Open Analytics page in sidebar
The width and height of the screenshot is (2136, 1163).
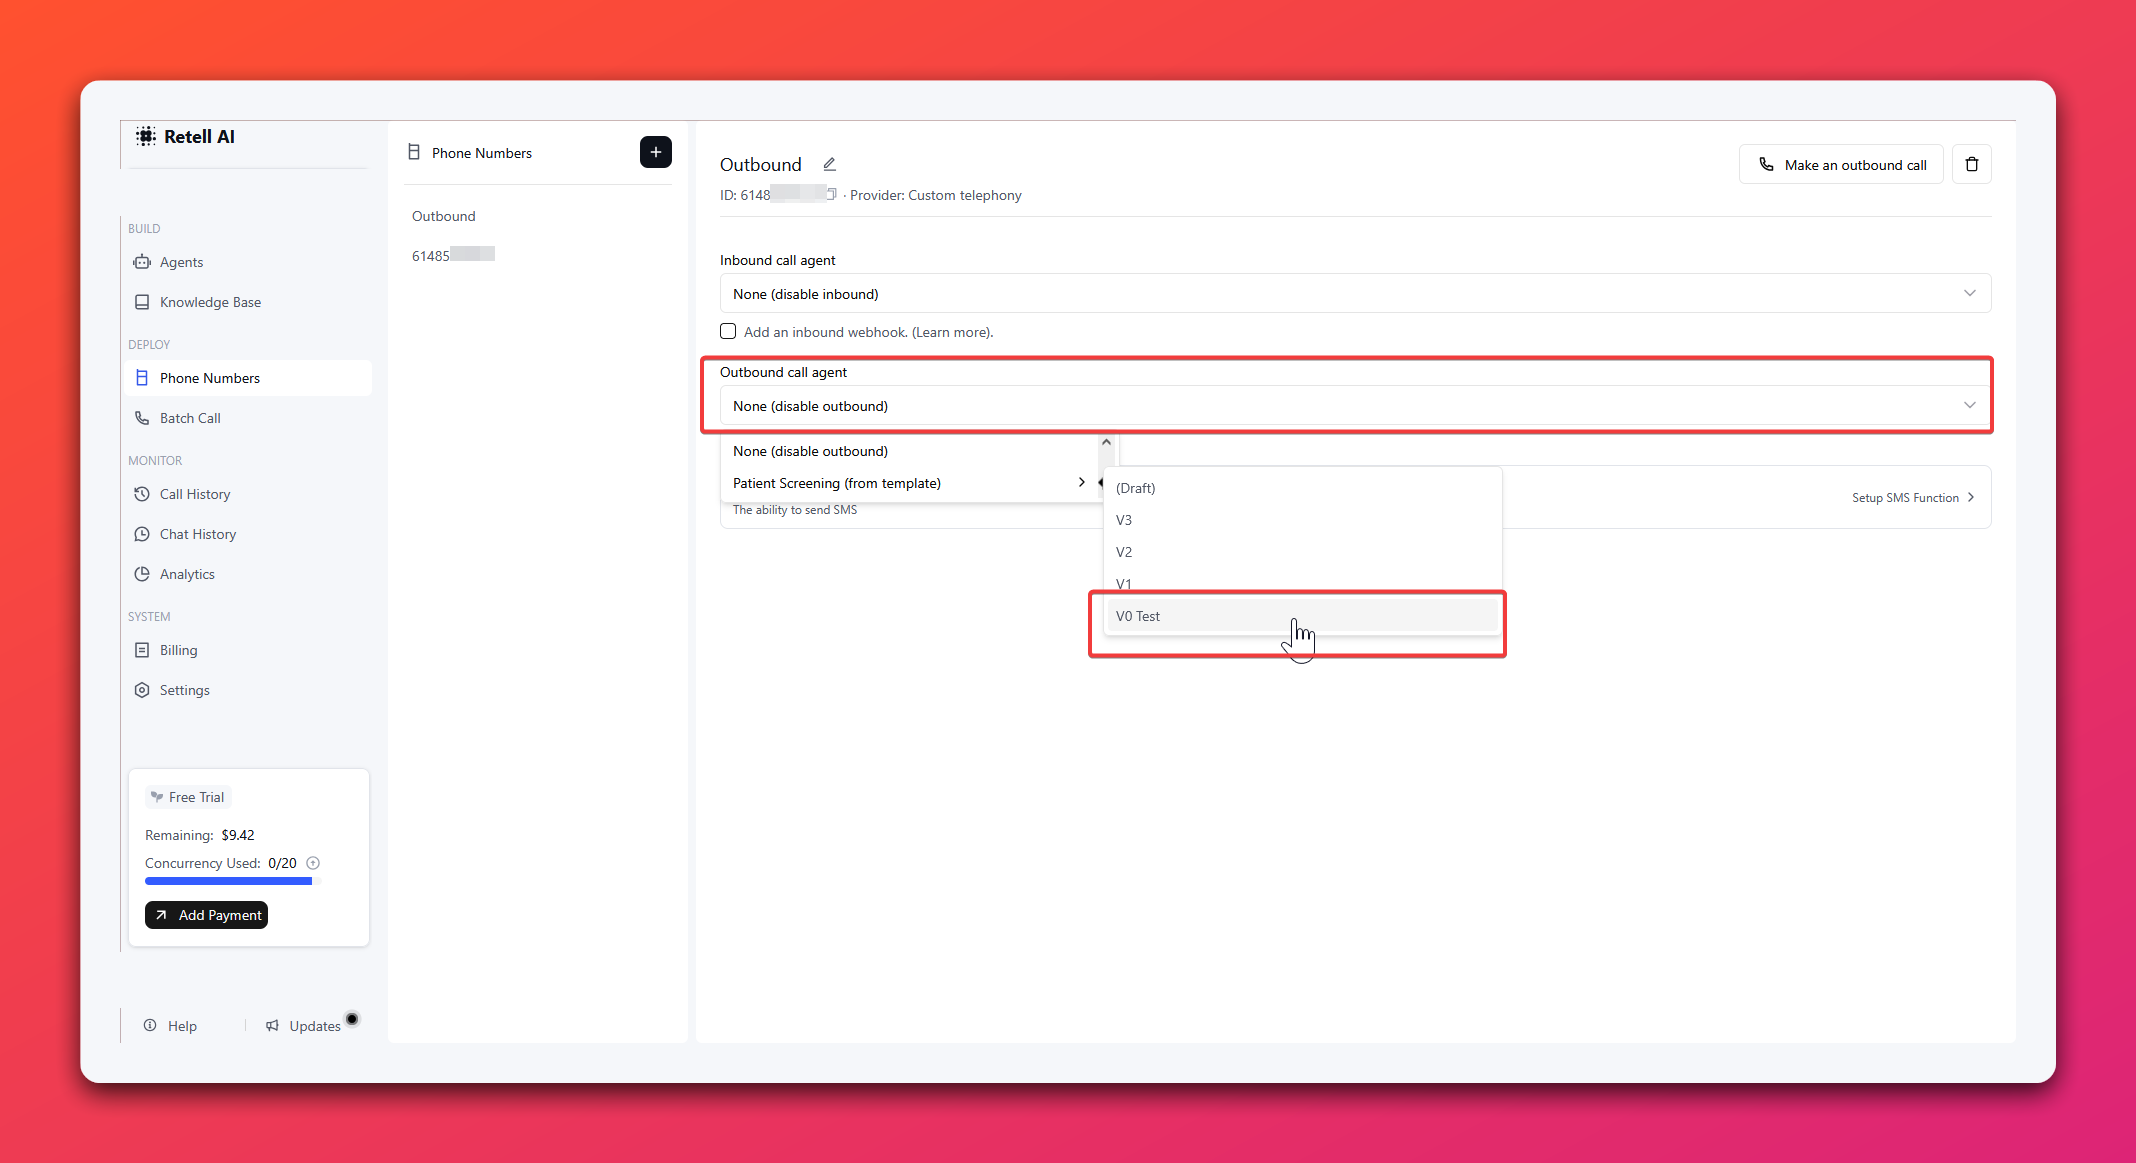click(187, 574)
